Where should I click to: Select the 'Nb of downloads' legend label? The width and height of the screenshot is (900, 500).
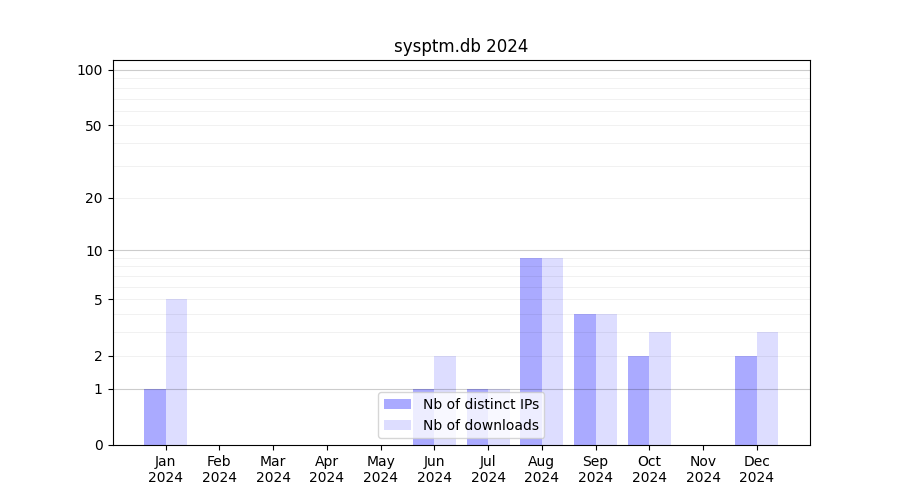click(480, 425)
